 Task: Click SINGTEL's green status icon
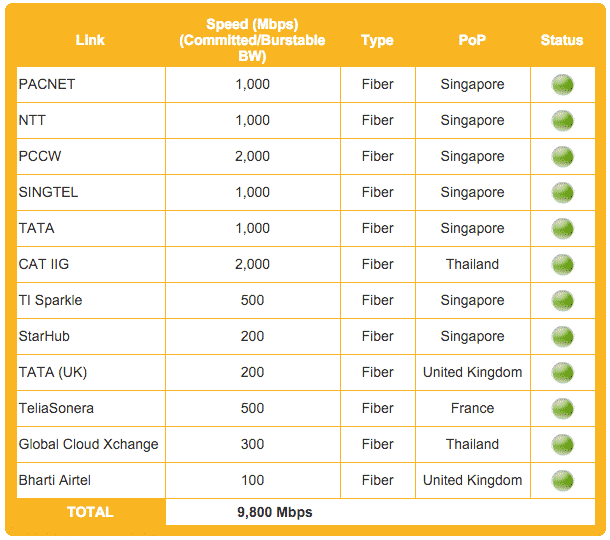click(x=562, y=193)
